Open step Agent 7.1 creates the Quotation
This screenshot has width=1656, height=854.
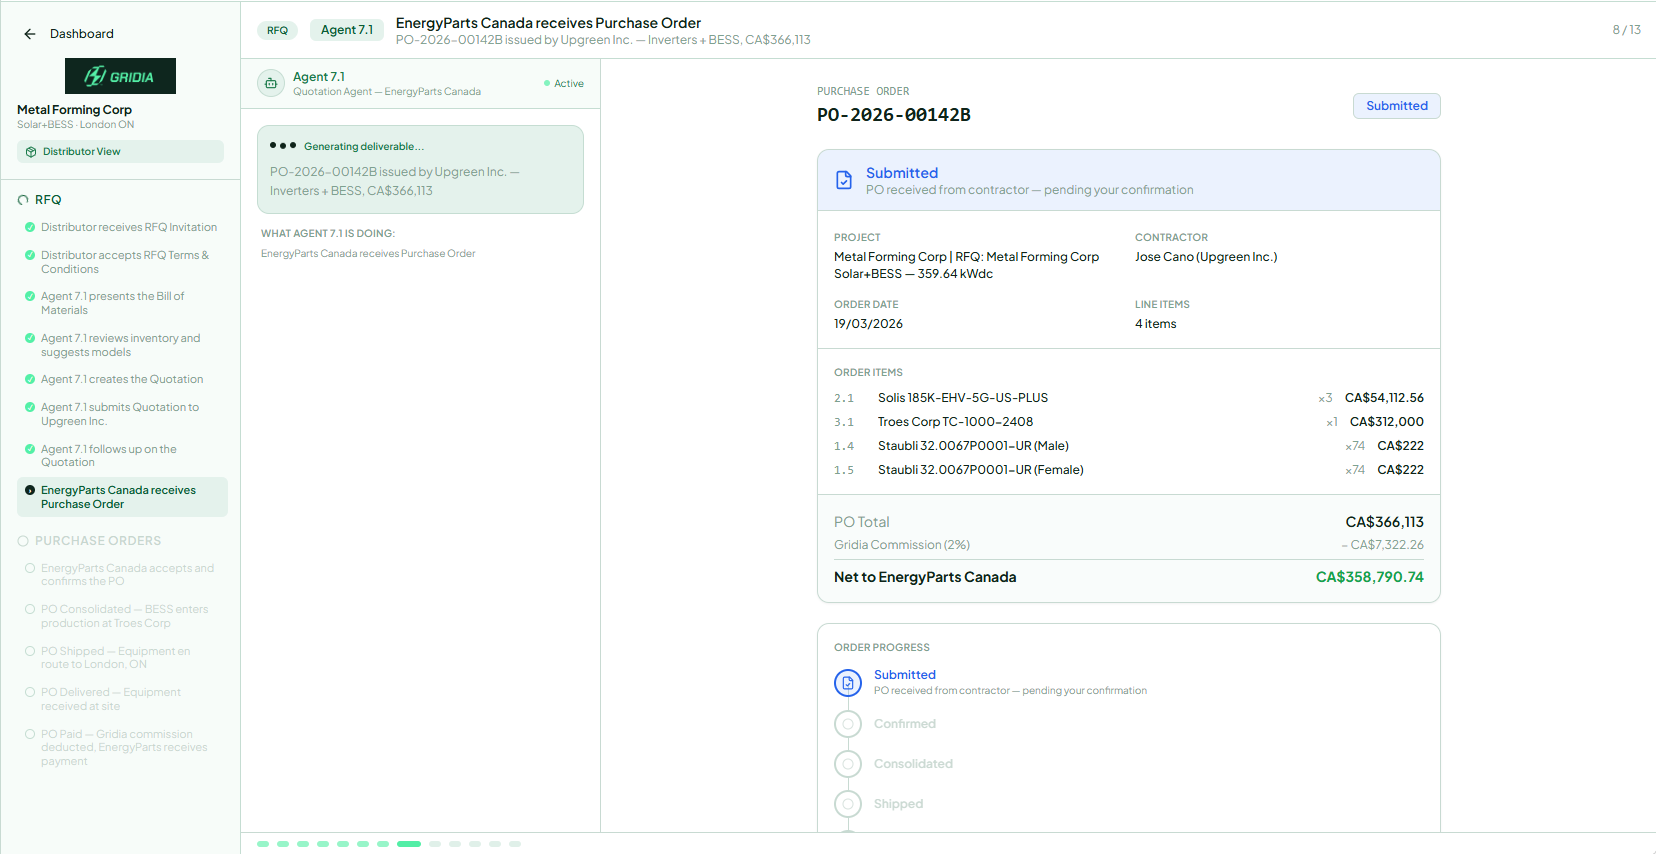tap(122, 380)
